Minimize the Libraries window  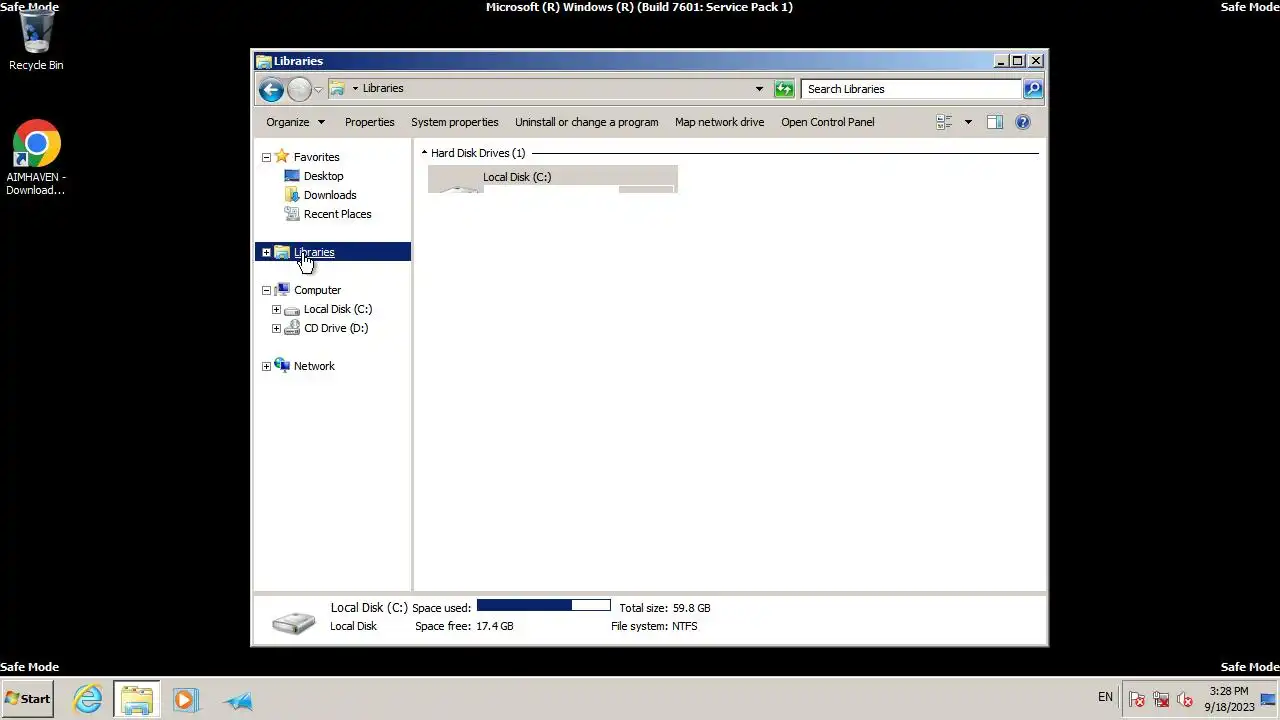pyautogui.click(x=1000, y=61)
